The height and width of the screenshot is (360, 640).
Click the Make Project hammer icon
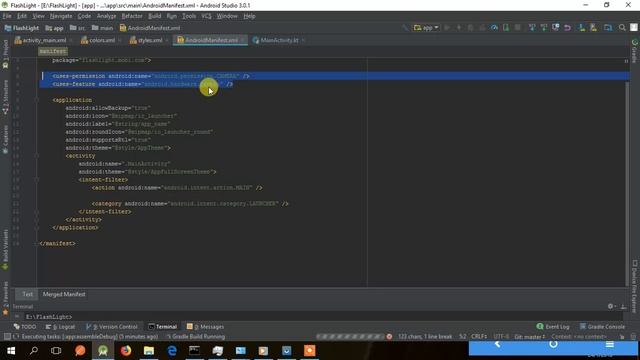[x=405, y=28]
